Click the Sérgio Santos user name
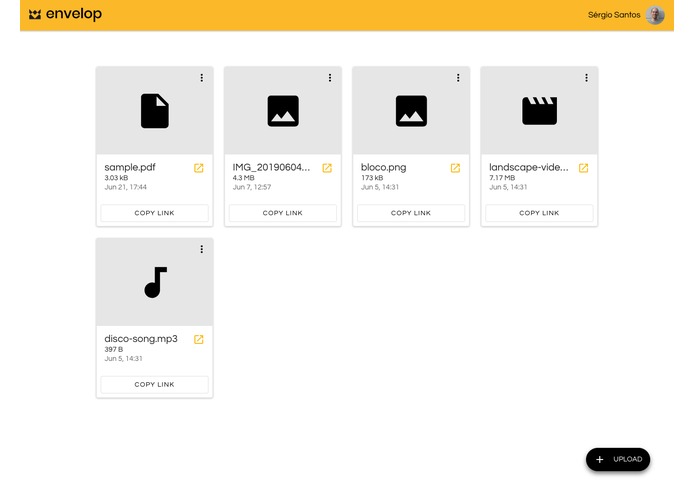The height and width of the screenshot is (494, 695). pos(614,15)
